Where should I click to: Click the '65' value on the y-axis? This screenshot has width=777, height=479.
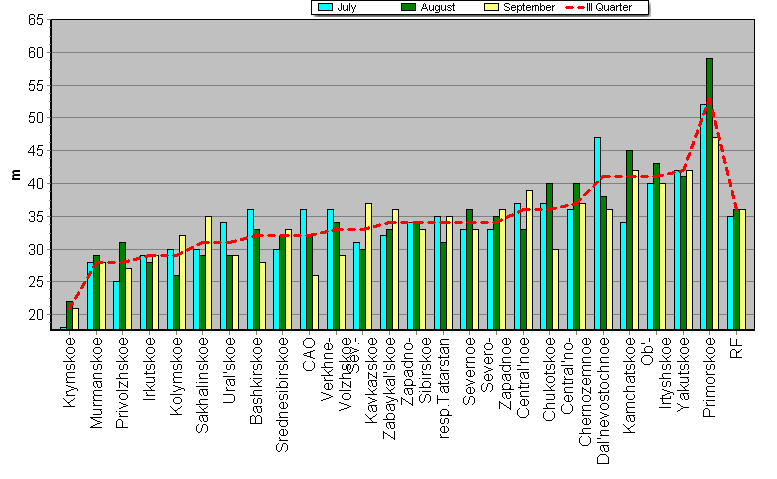[36, 20]
